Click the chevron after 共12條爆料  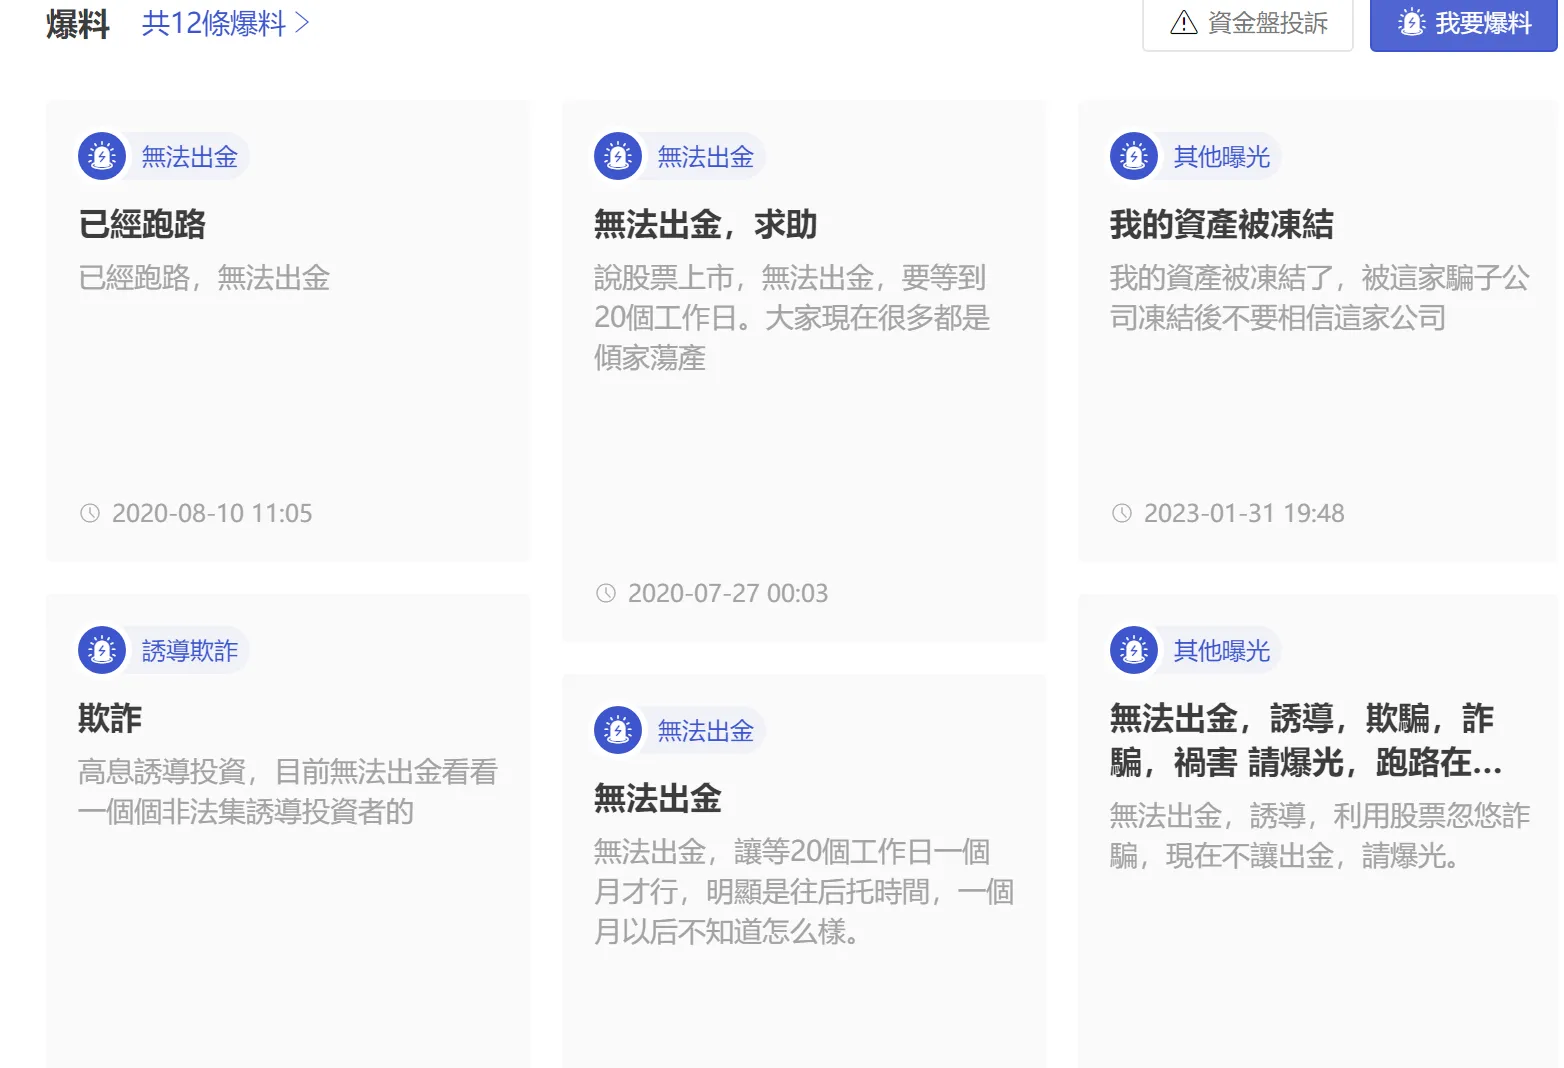pyautogui.click(x=302, y=23)
